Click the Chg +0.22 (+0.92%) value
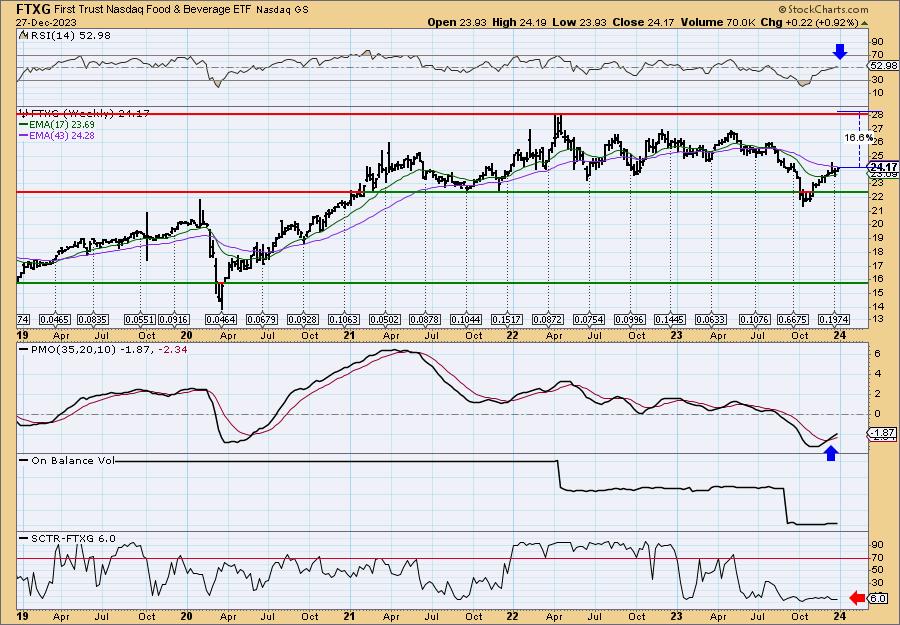Viewport: 900px width, 625px height. (809, 22)
